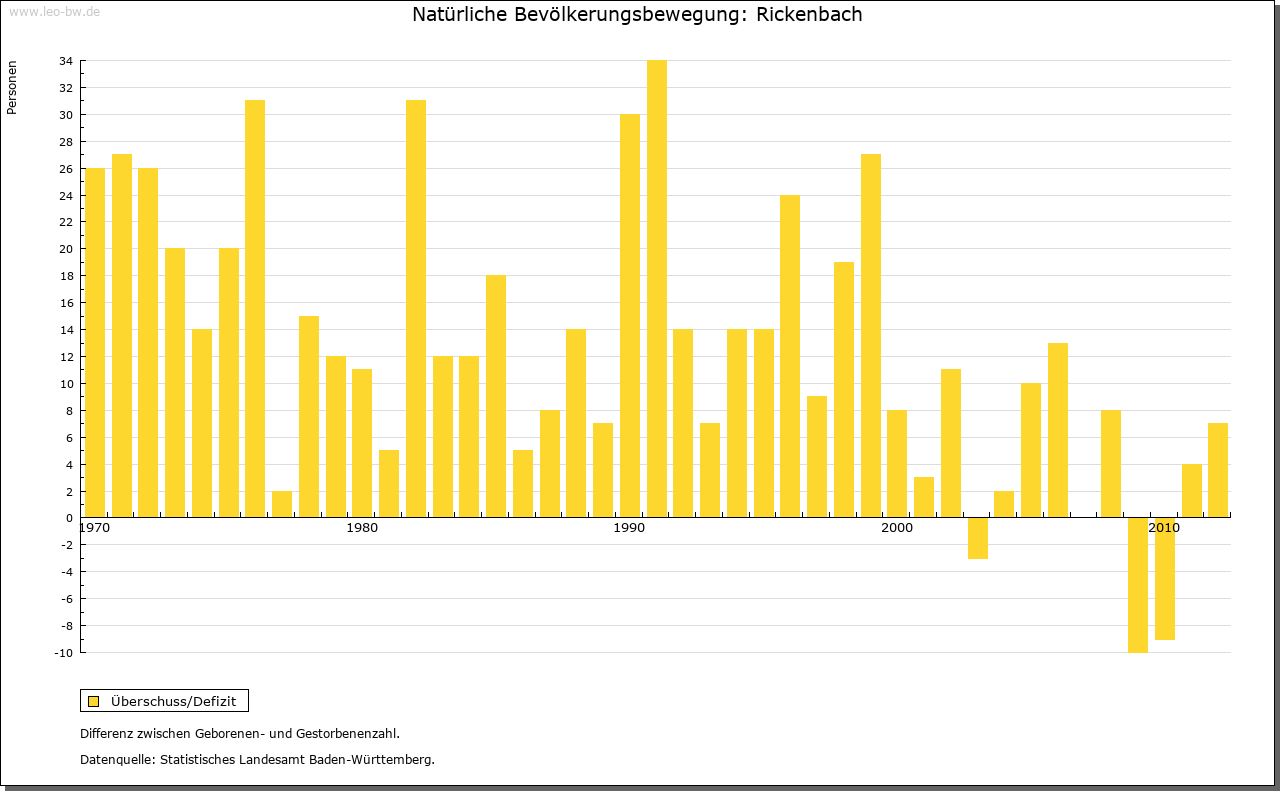Select the 1999 bar reaching 27

(870, 335)
